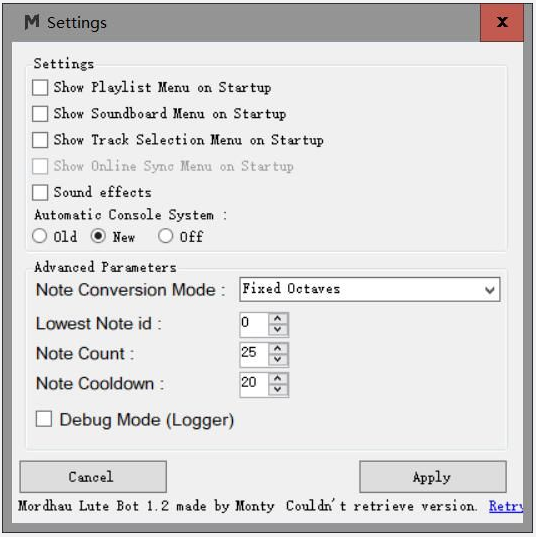Decrease Note Cooldown with down arrow
The image size is (536, 537).
click(278, 389)
